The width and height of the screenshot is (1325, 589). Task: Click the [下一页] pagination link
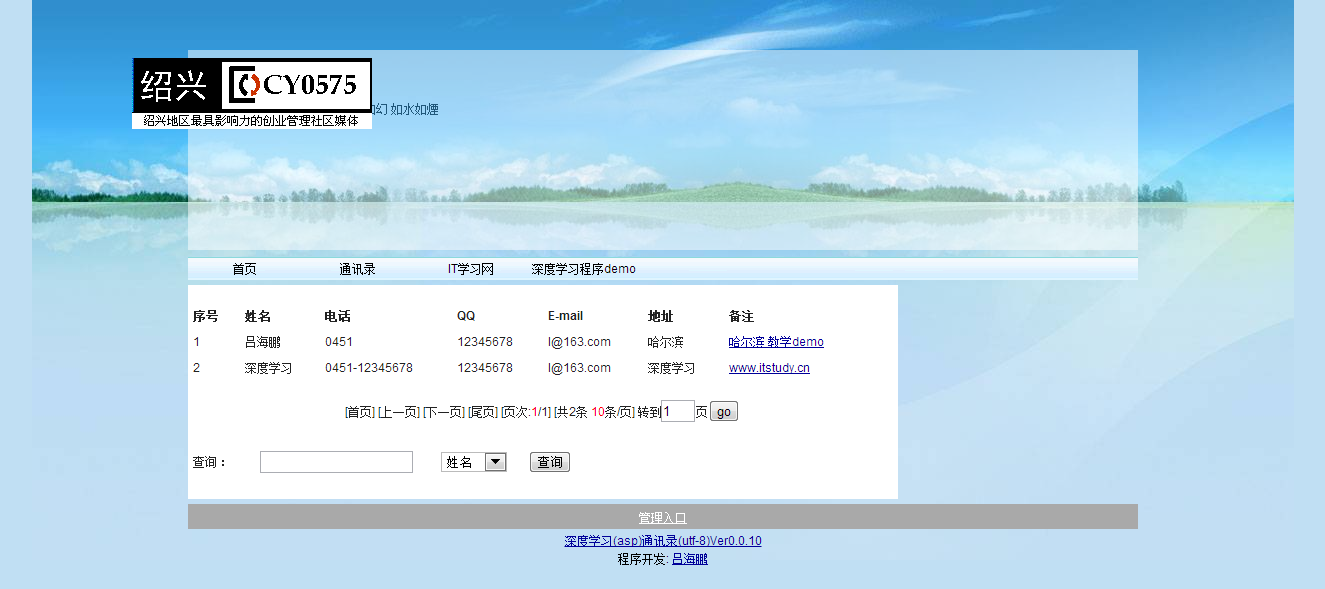pyautogui.click(x=444, y=412)
